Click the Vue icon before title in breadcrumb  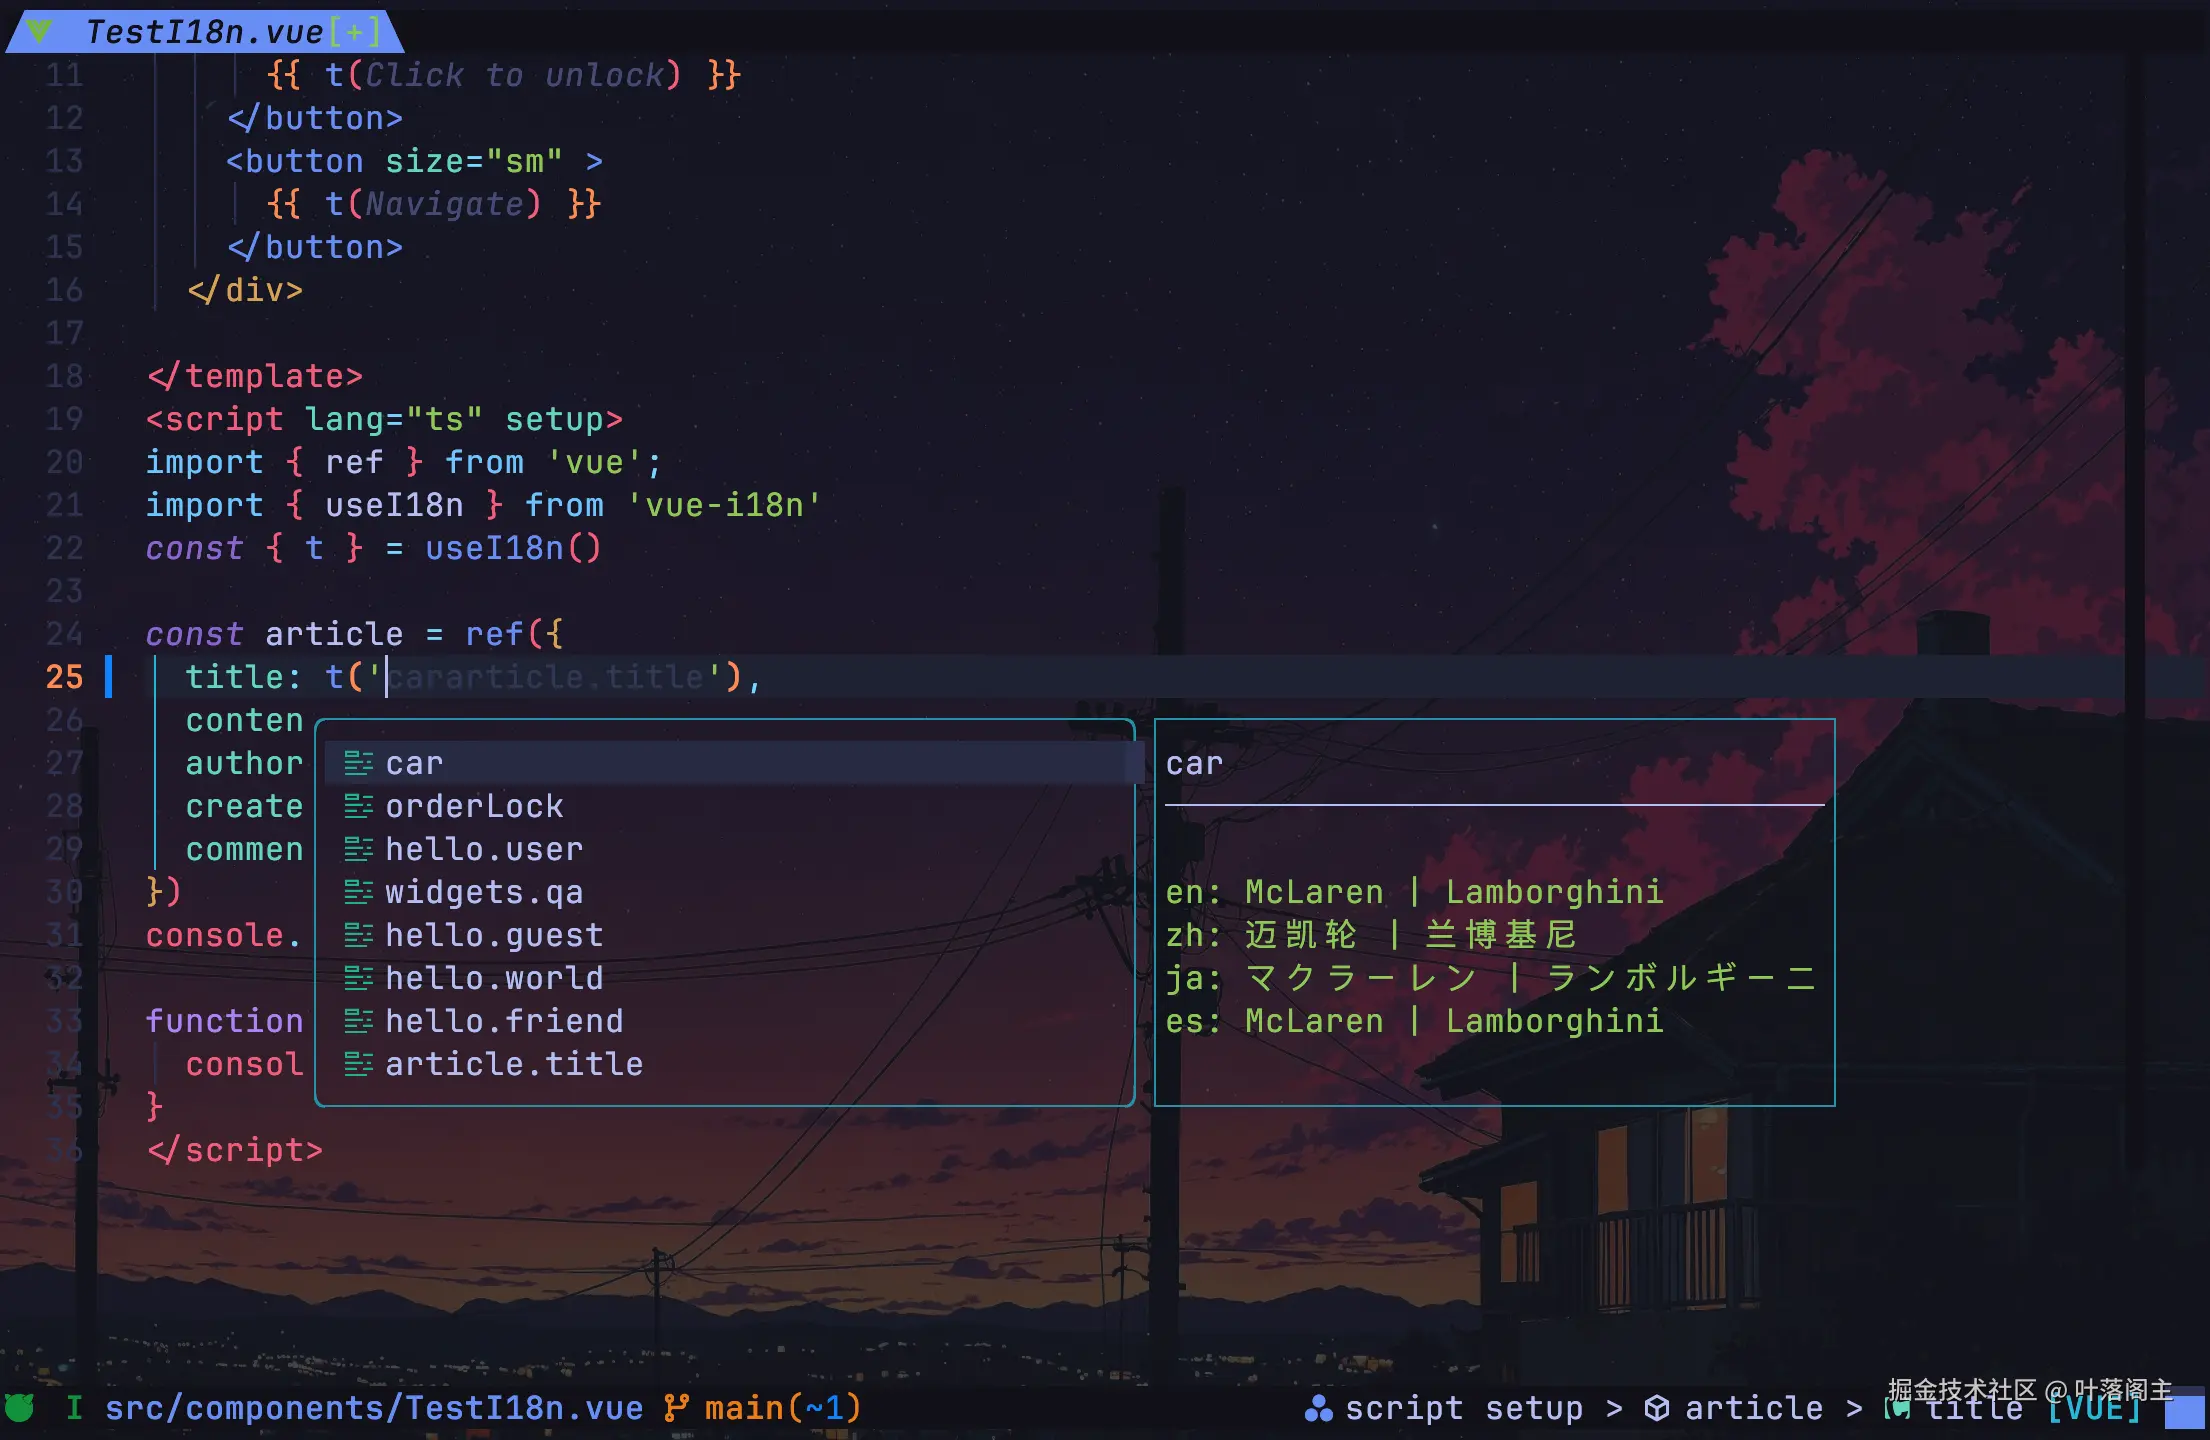click(1896, 1407)
